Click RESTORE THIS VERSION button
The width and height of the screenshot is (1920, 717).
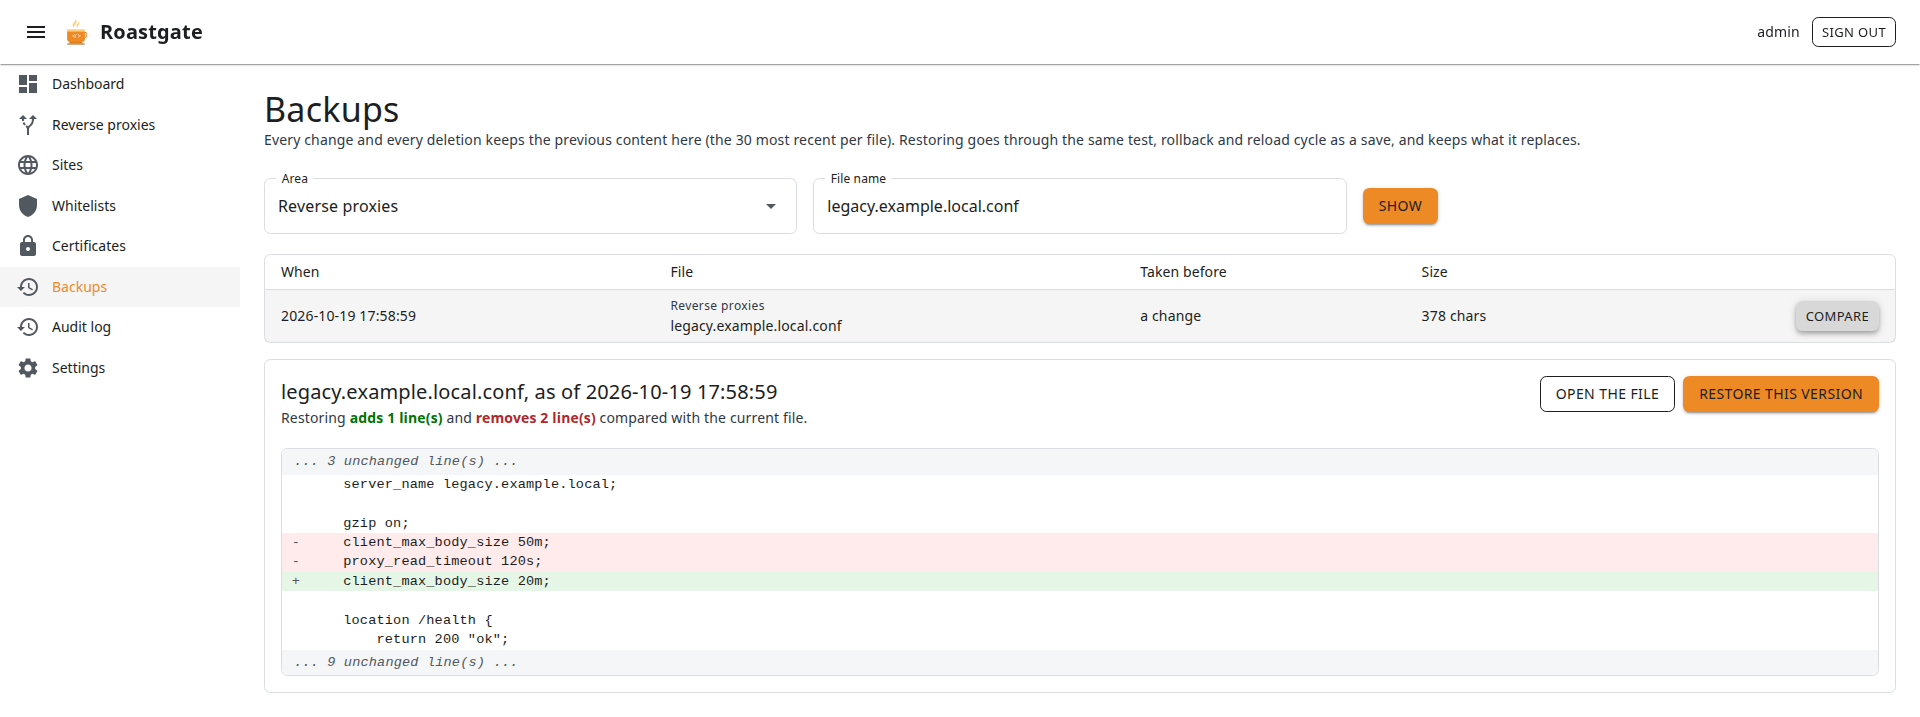coord(1780,394)
